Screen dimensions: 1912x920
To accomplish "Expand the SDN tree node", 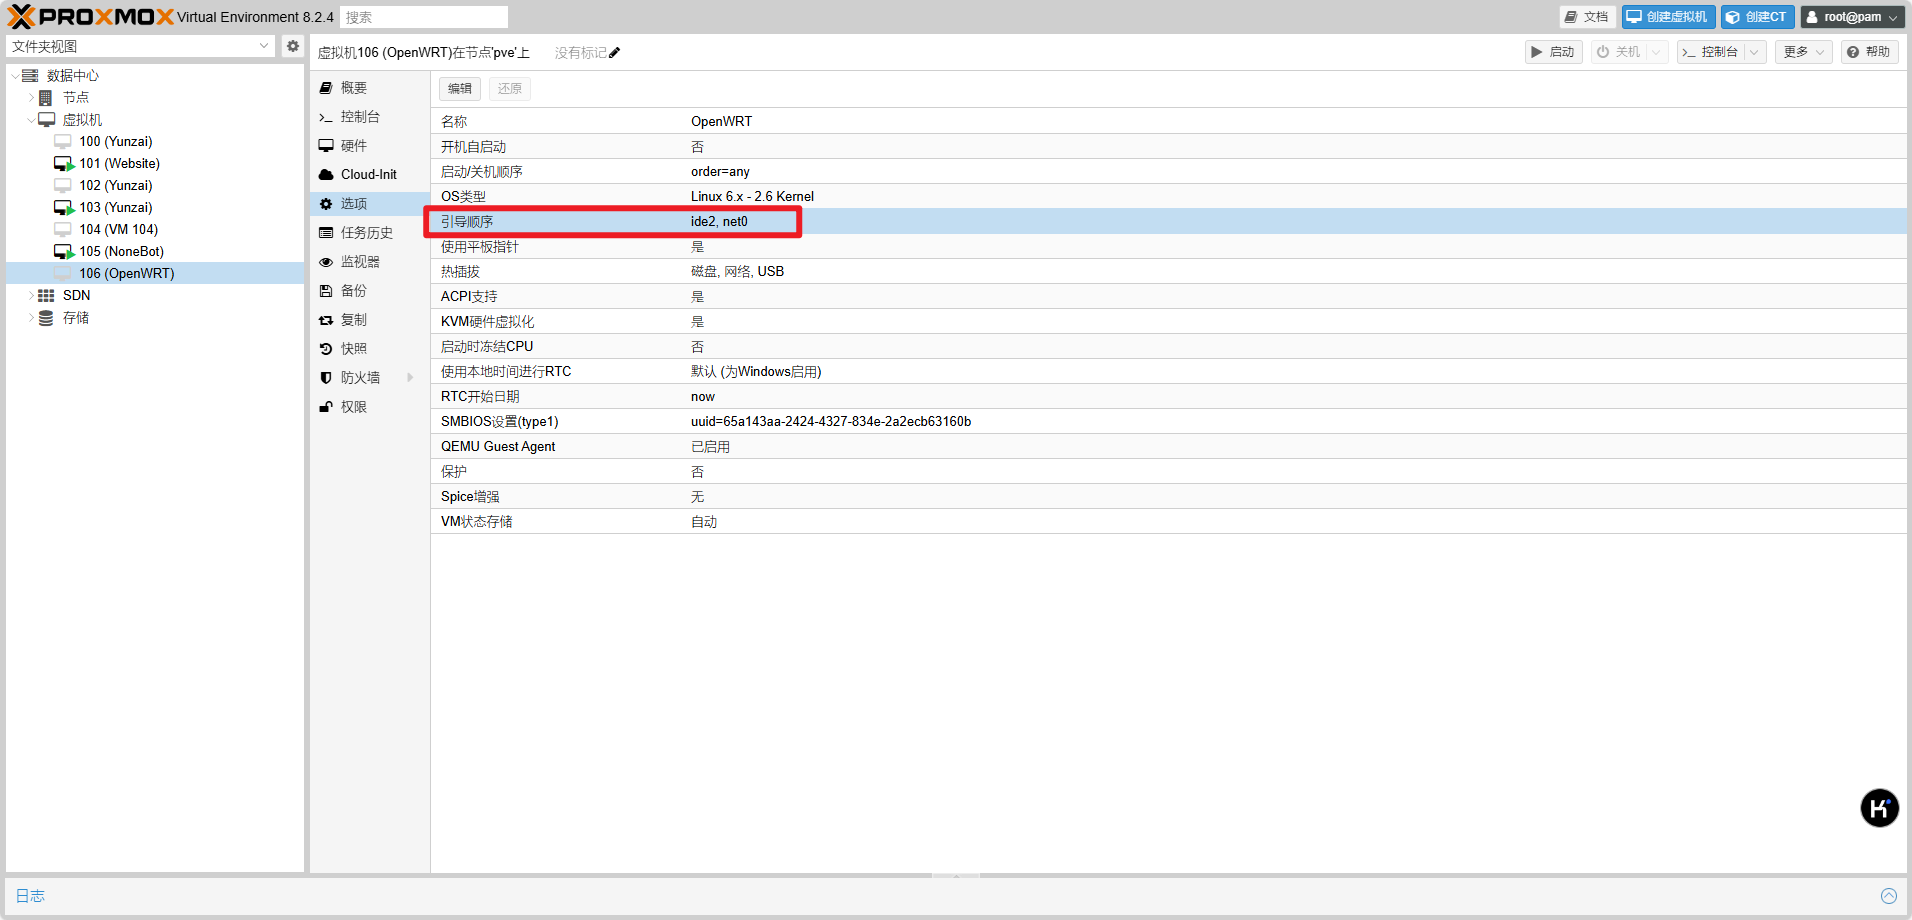I will tap(31, 296).
